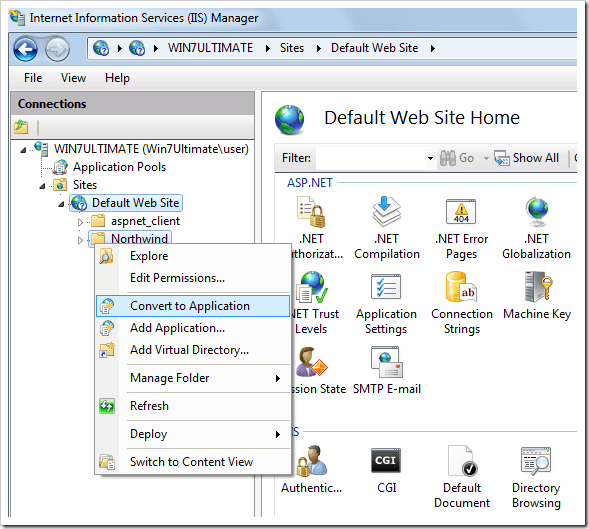Choose Add Virtual Directory entry
The height and width of the screenshot is (529, 589).
193,350
